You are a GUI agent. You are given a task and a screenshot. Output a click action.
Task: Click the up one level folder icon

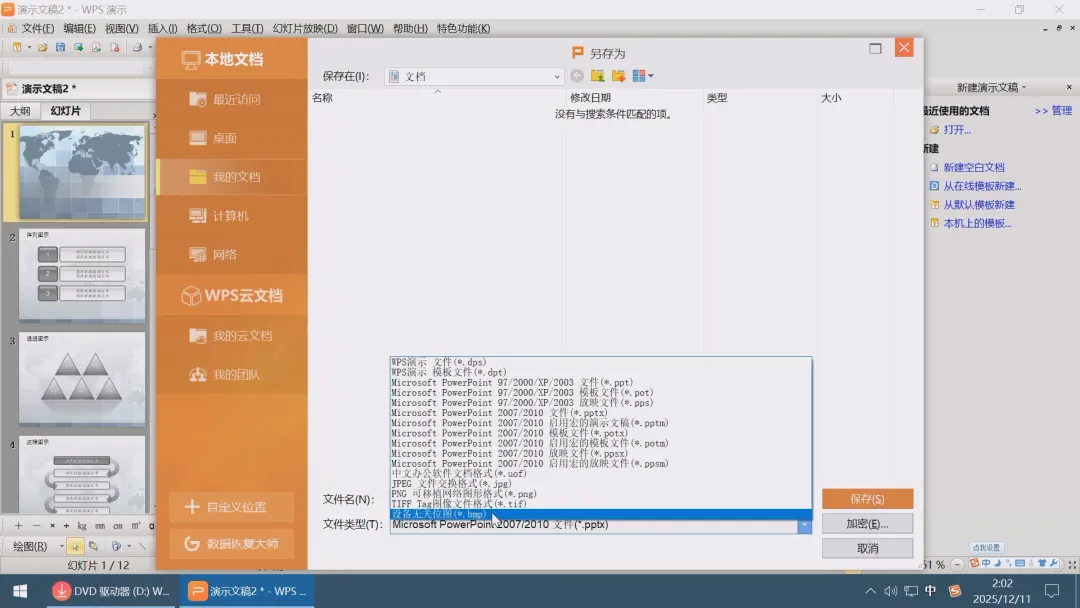point(597,76)
